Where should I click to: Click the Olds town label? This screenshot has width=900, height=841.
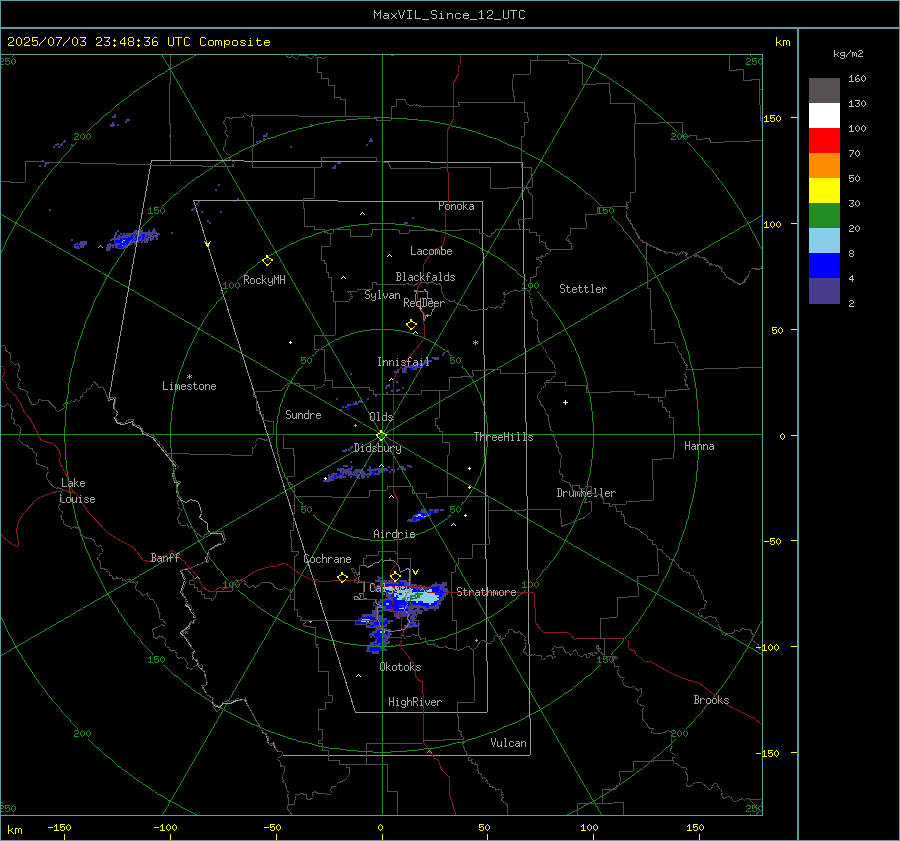(x=381, y=417)
